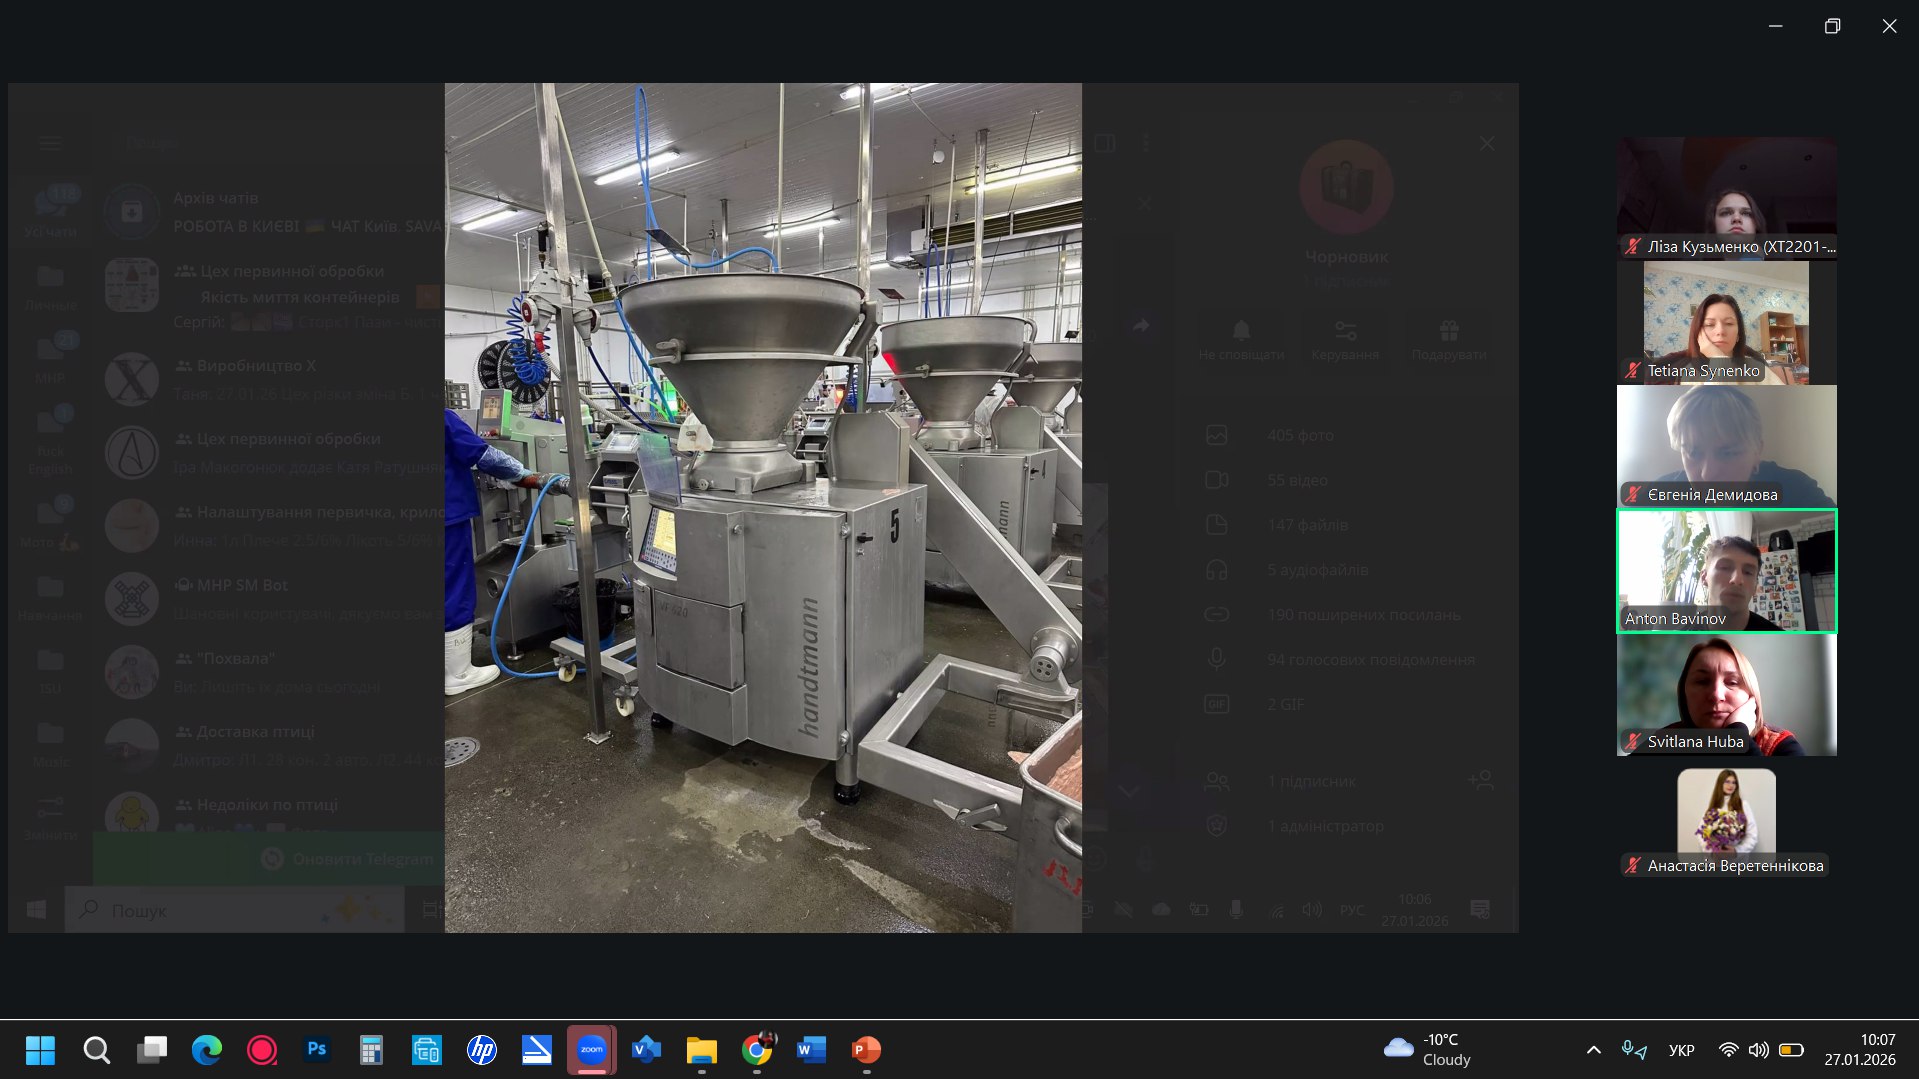
Task: Select Svitlana Huba's video tile
Action: pyautogui.click(x=1726, y=694)
